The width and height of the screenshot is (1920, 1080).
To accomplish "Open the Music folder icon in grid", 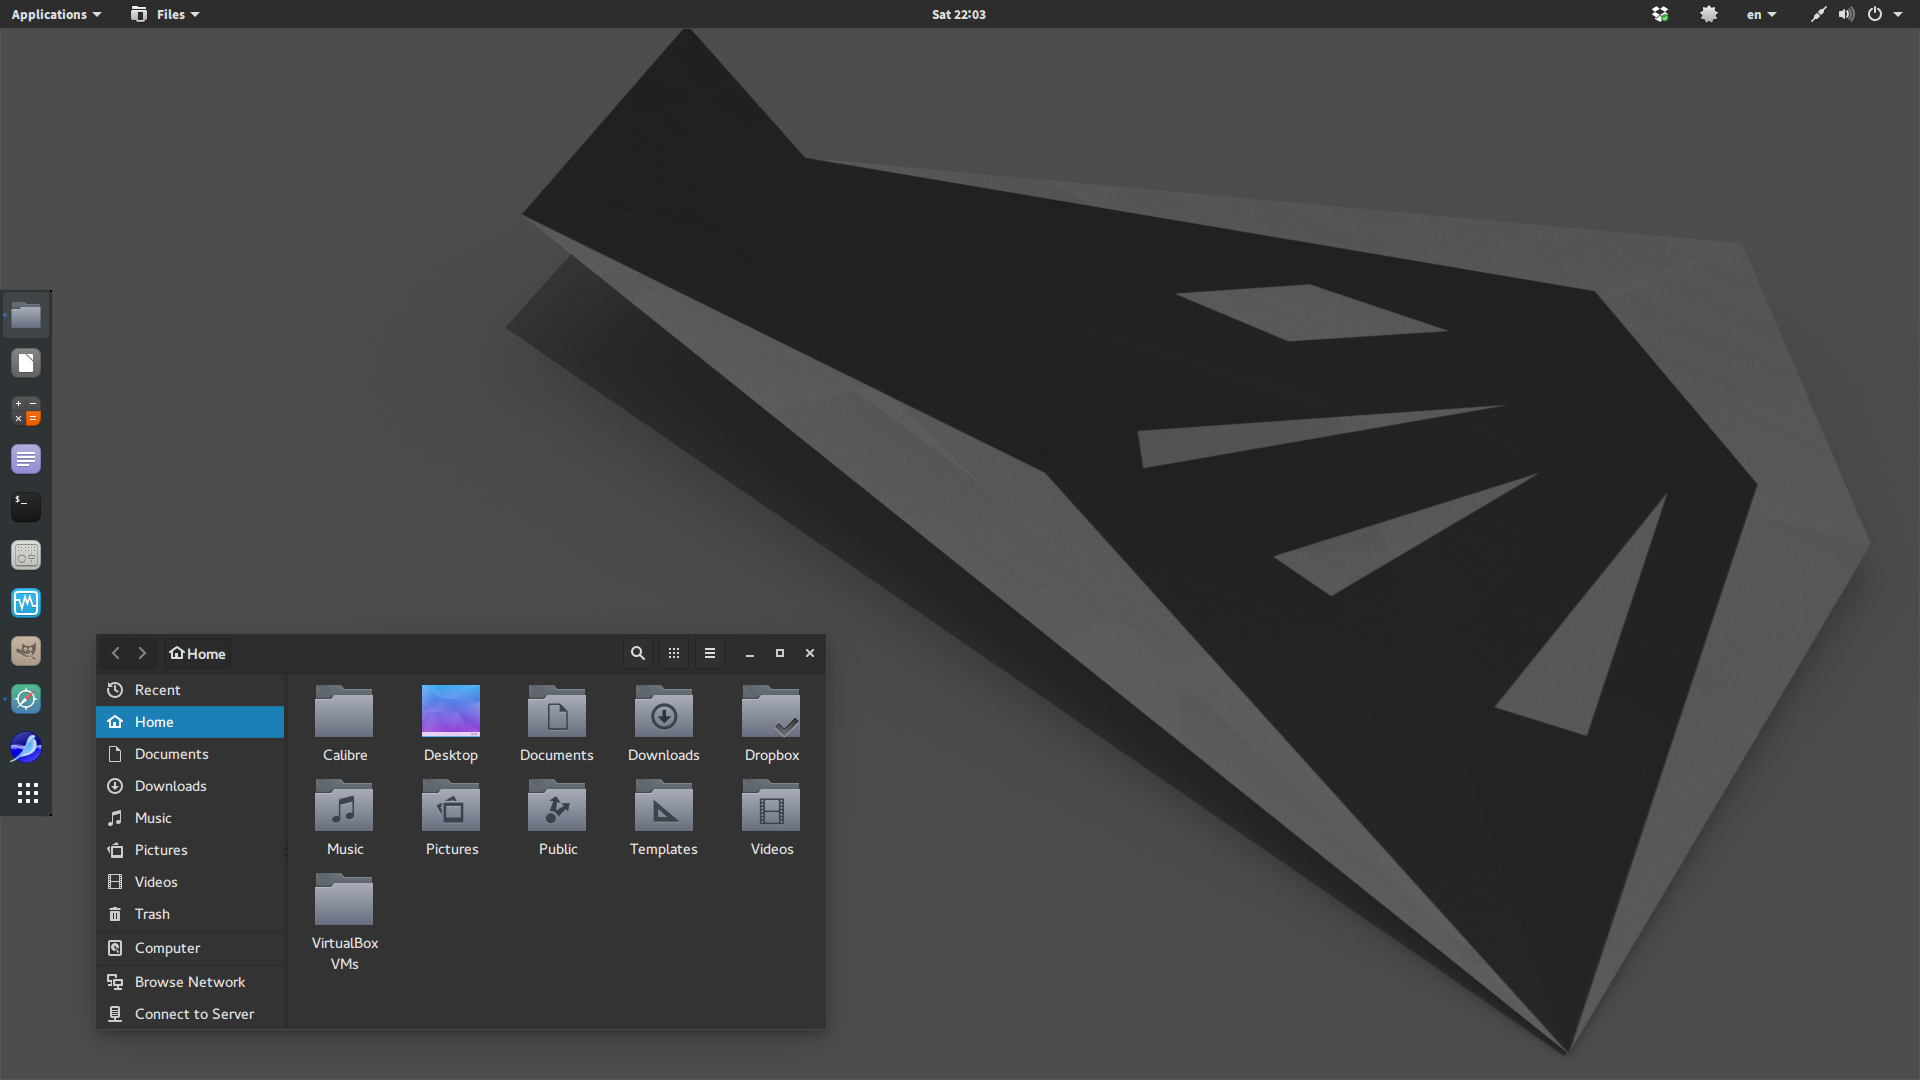I will click(x=345, y=819).
